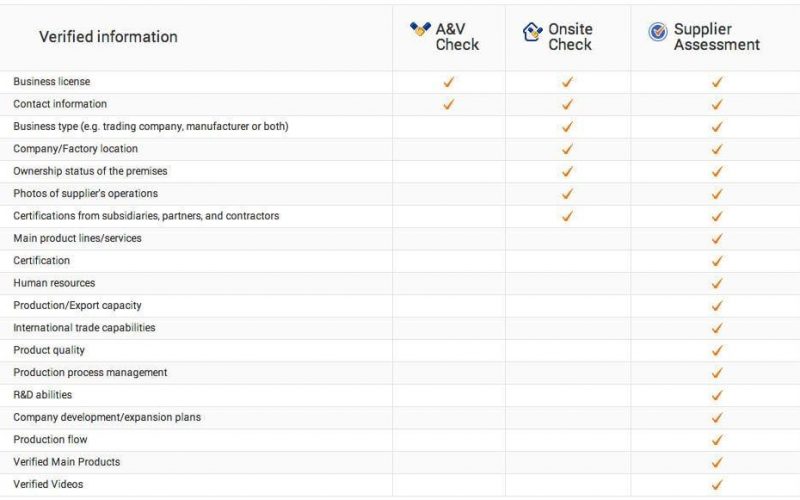The width and height of the screenshot is (800, 500).
Task: Click Supplier Assessment checkmark for R&D abilities
Action: [x=717, y=395]
